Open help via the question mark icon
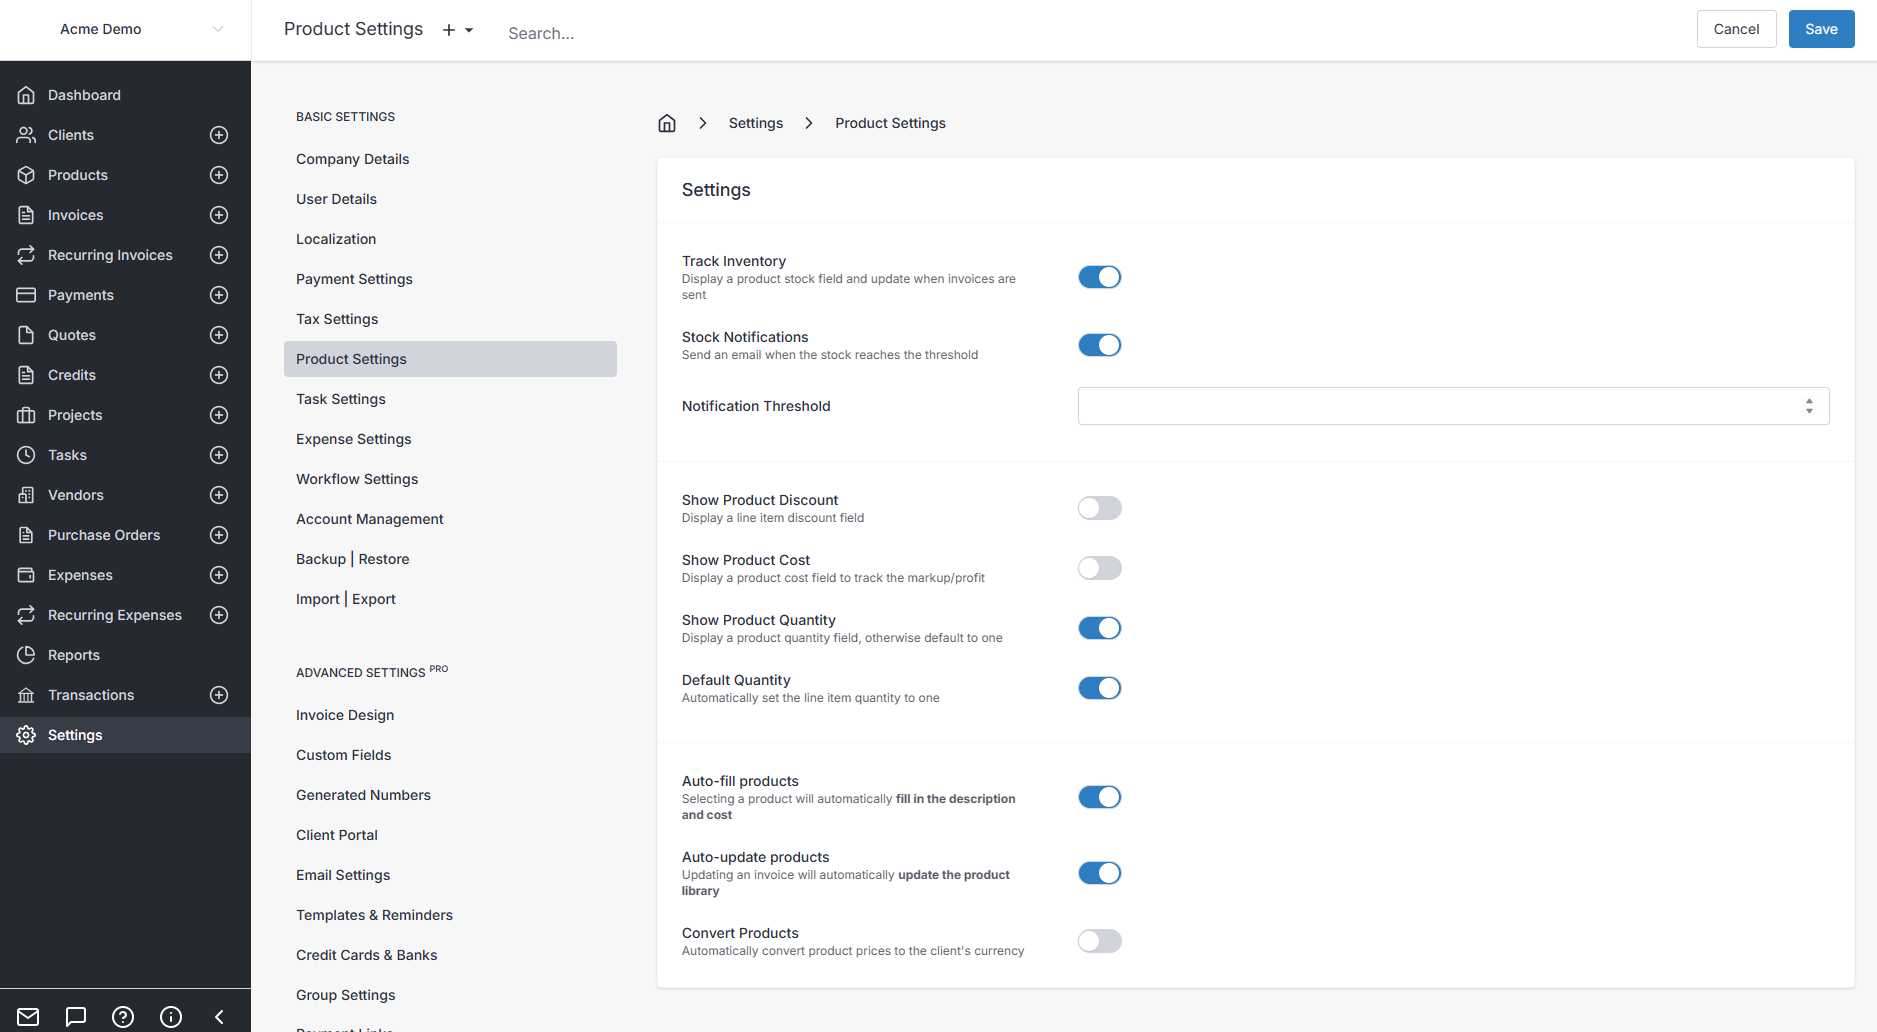1877x1032 pixels. pyautogui.click(x=122, y=1016)
